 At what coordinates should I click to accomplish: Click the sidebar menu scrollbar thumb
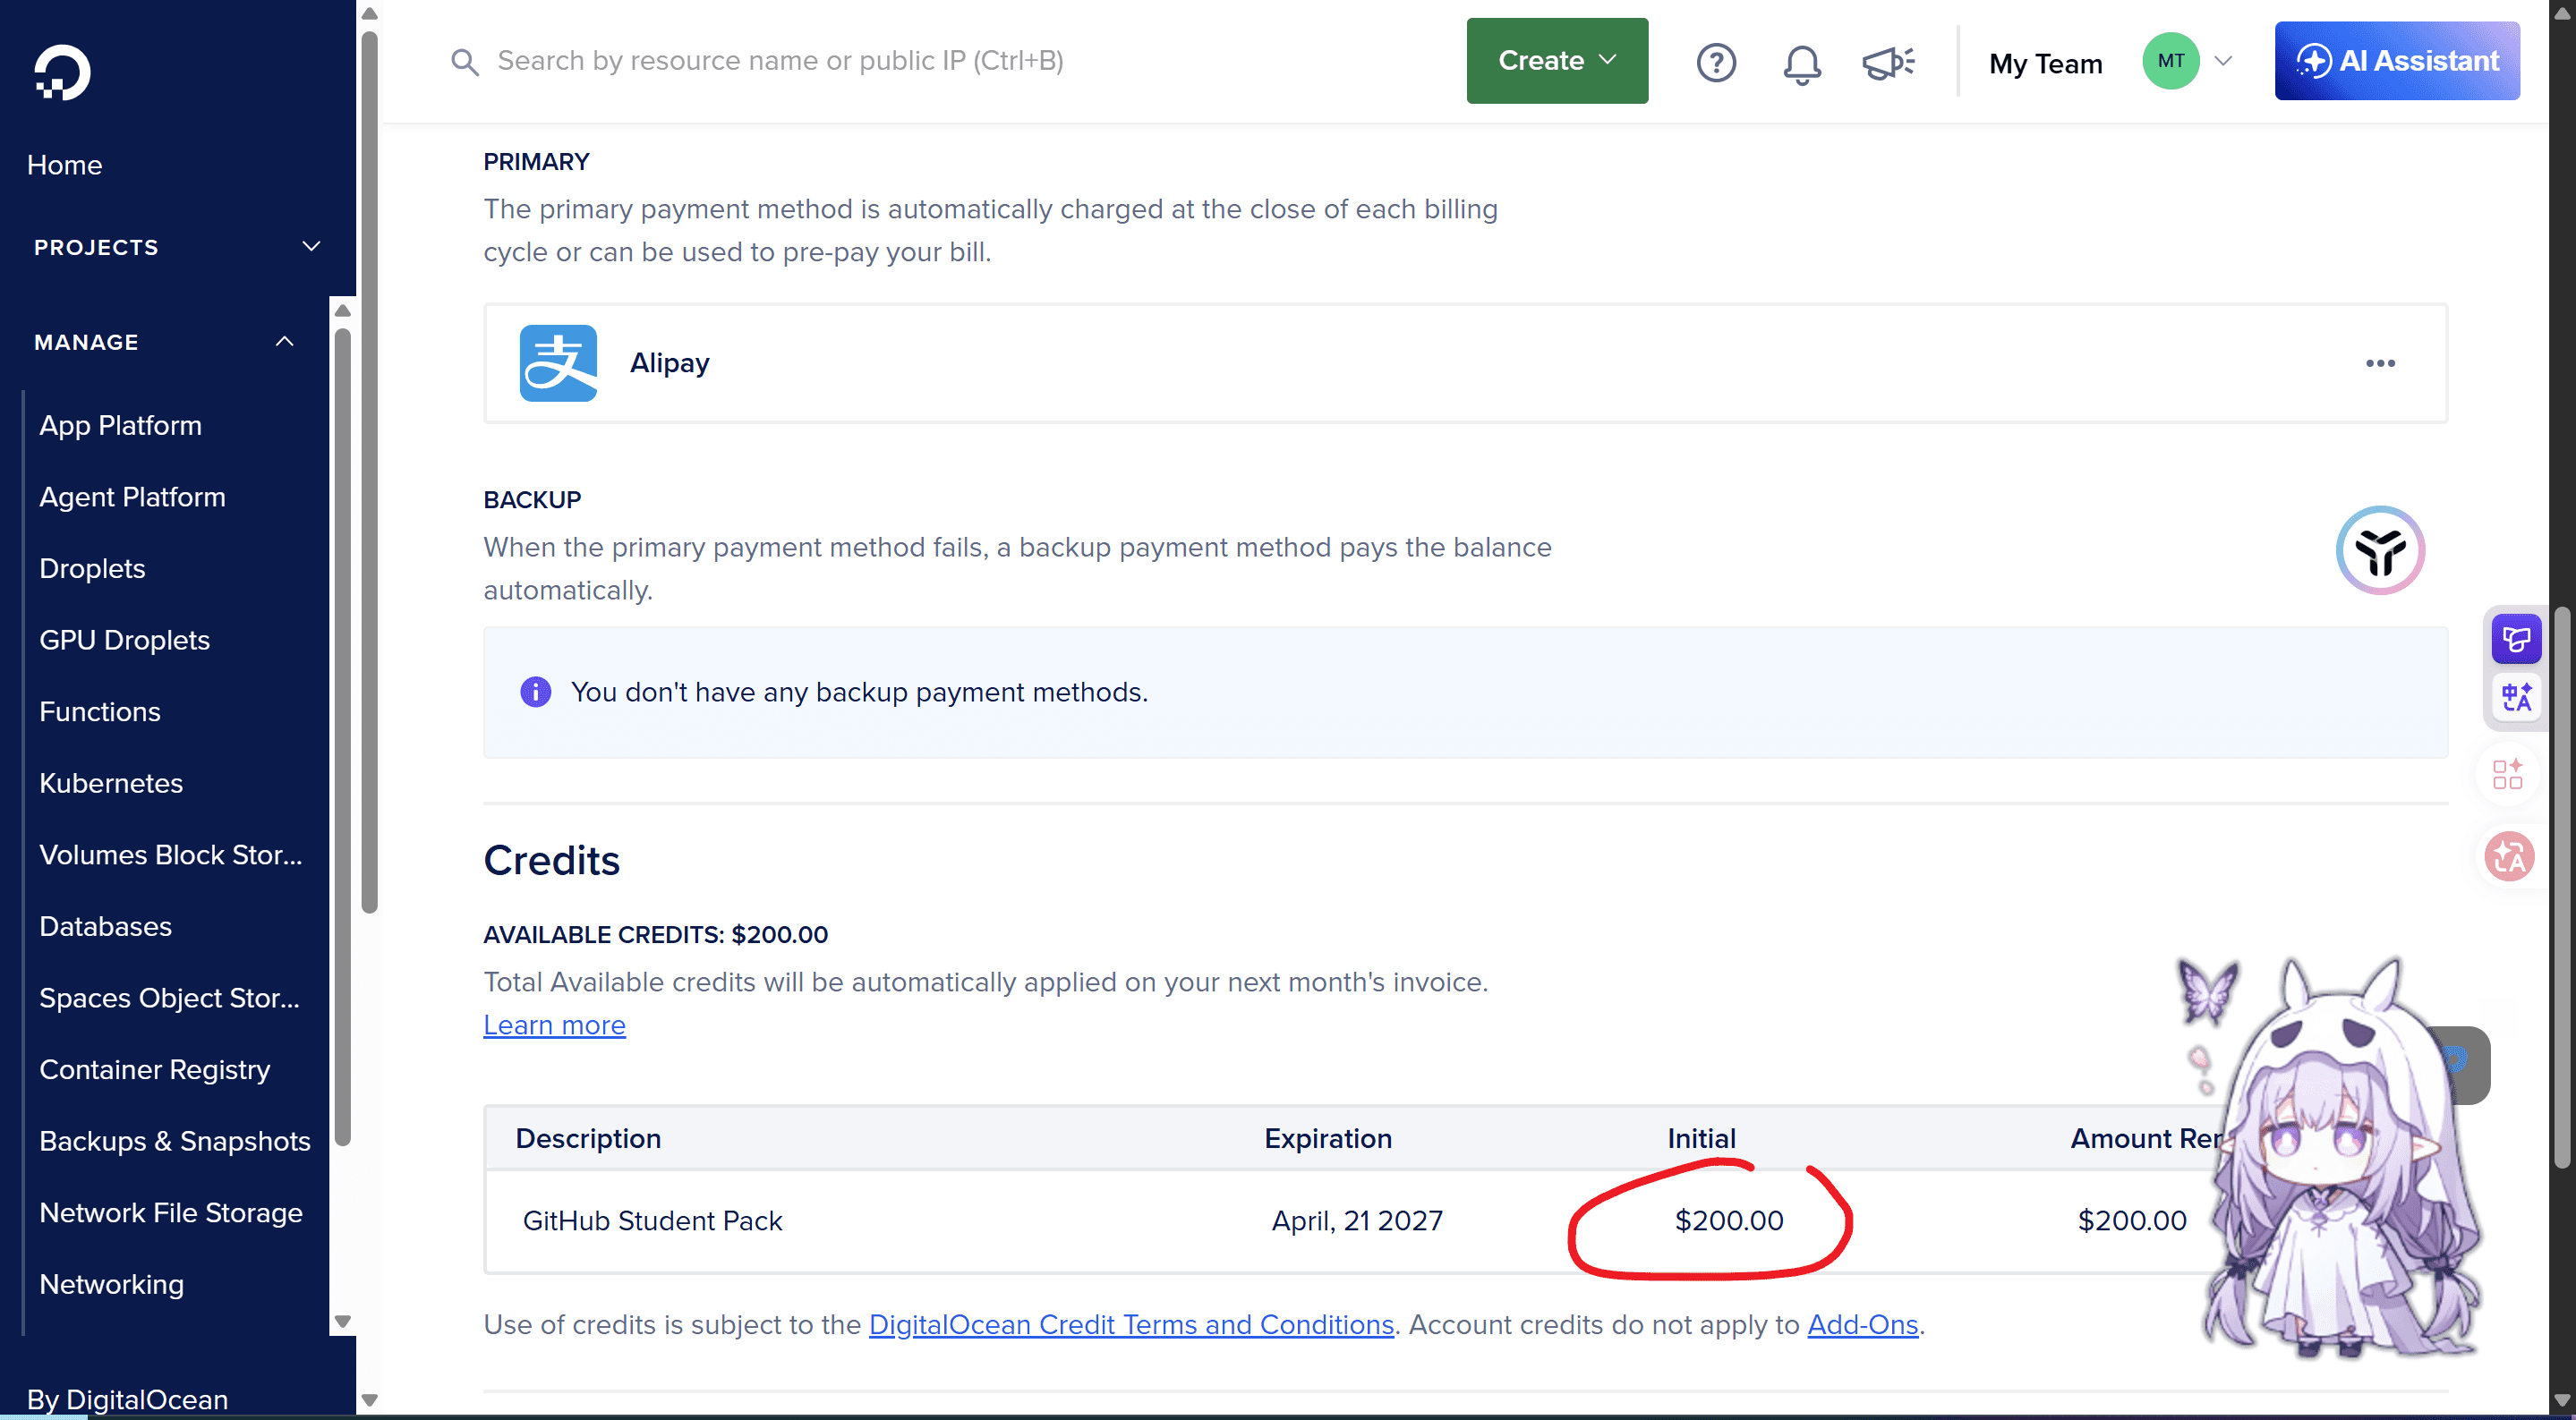[x=343, y=737]
